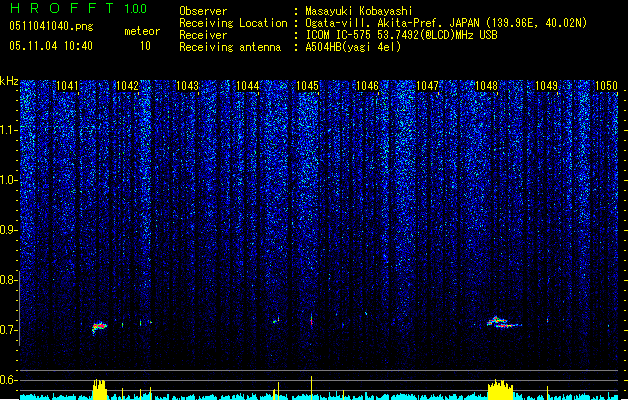The width and height of the screenshot is (629, 400).
Task: Click the 1043 time axis label
Action: [x=187, y=86]
